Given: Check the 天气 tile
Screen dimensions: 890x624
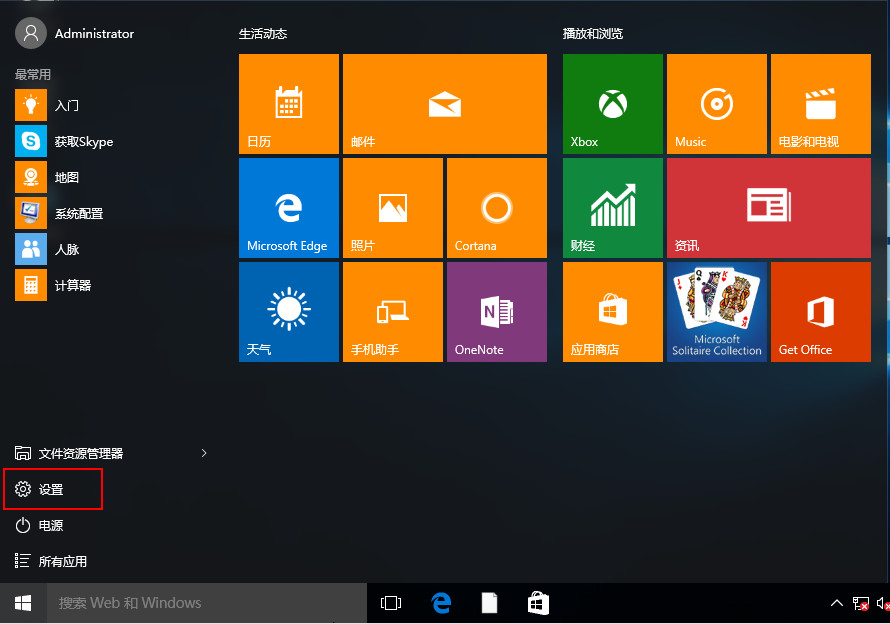Looking at the screenshot, I should click(288, 311).
